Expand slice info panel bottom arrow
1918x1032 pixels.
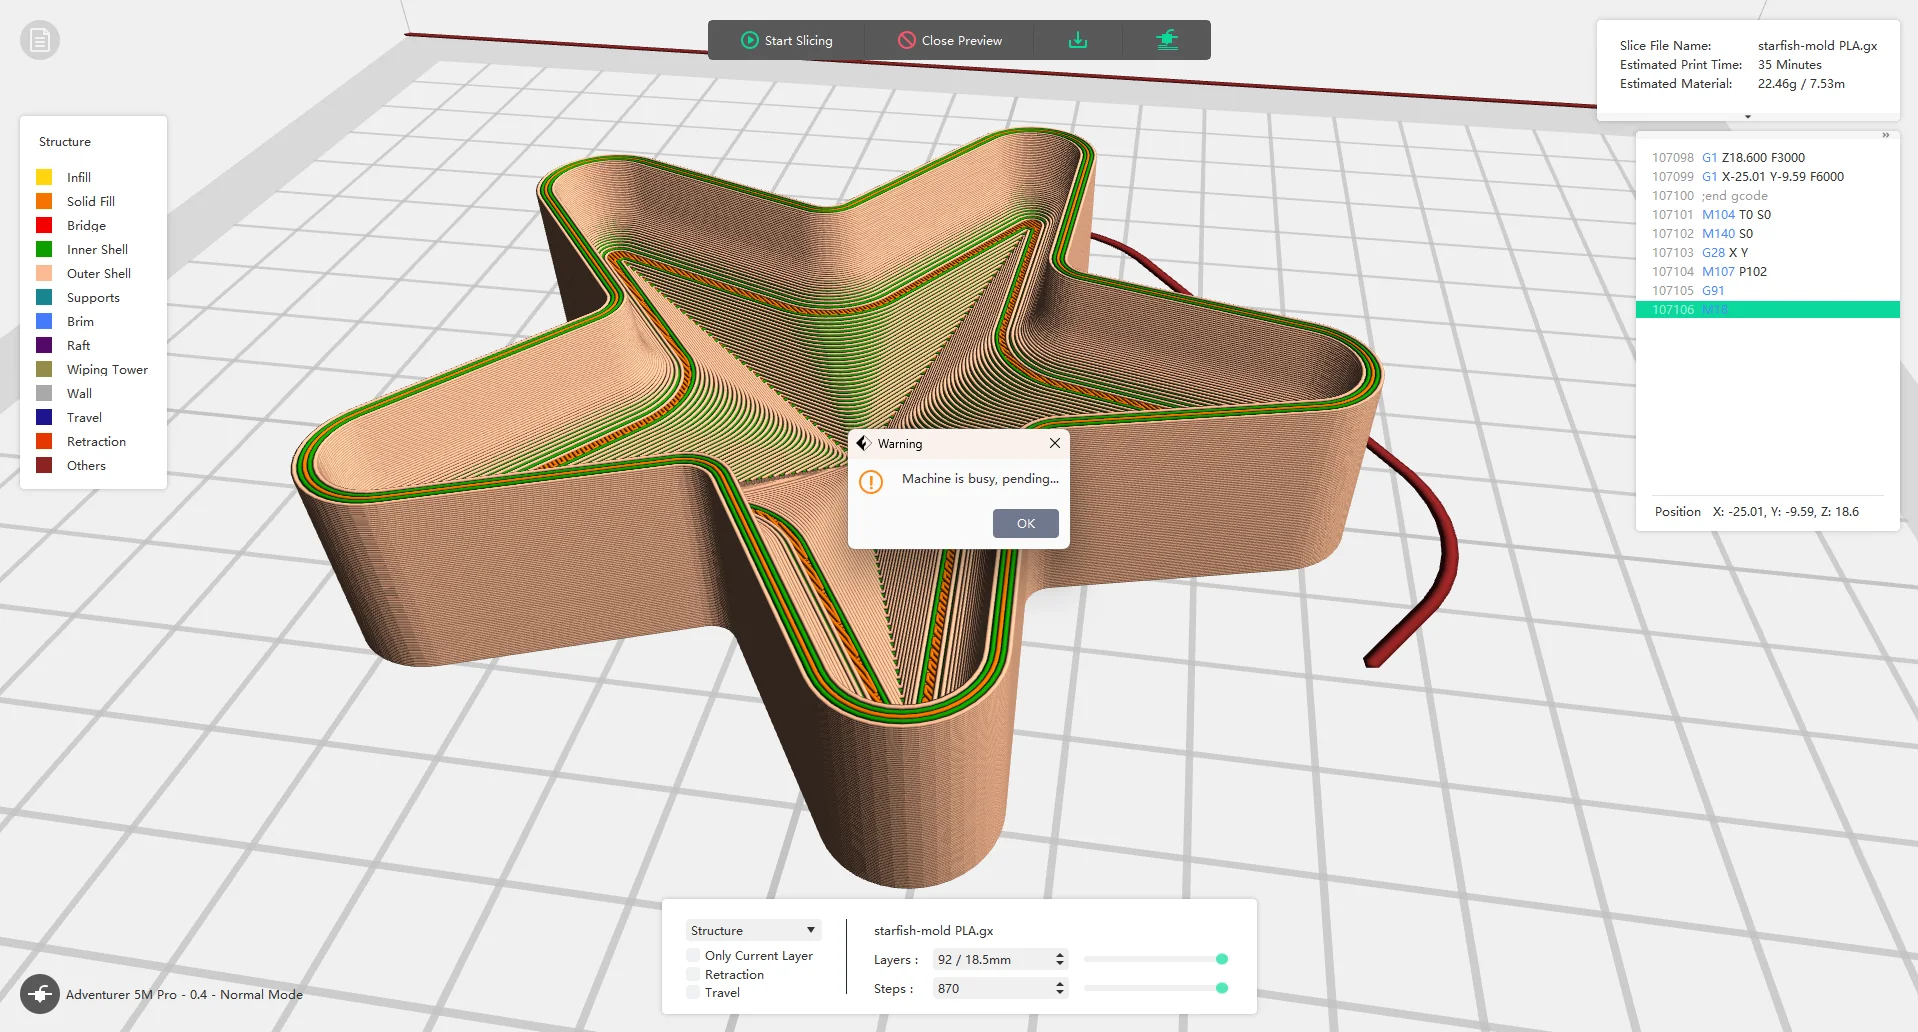[1748, 117]
